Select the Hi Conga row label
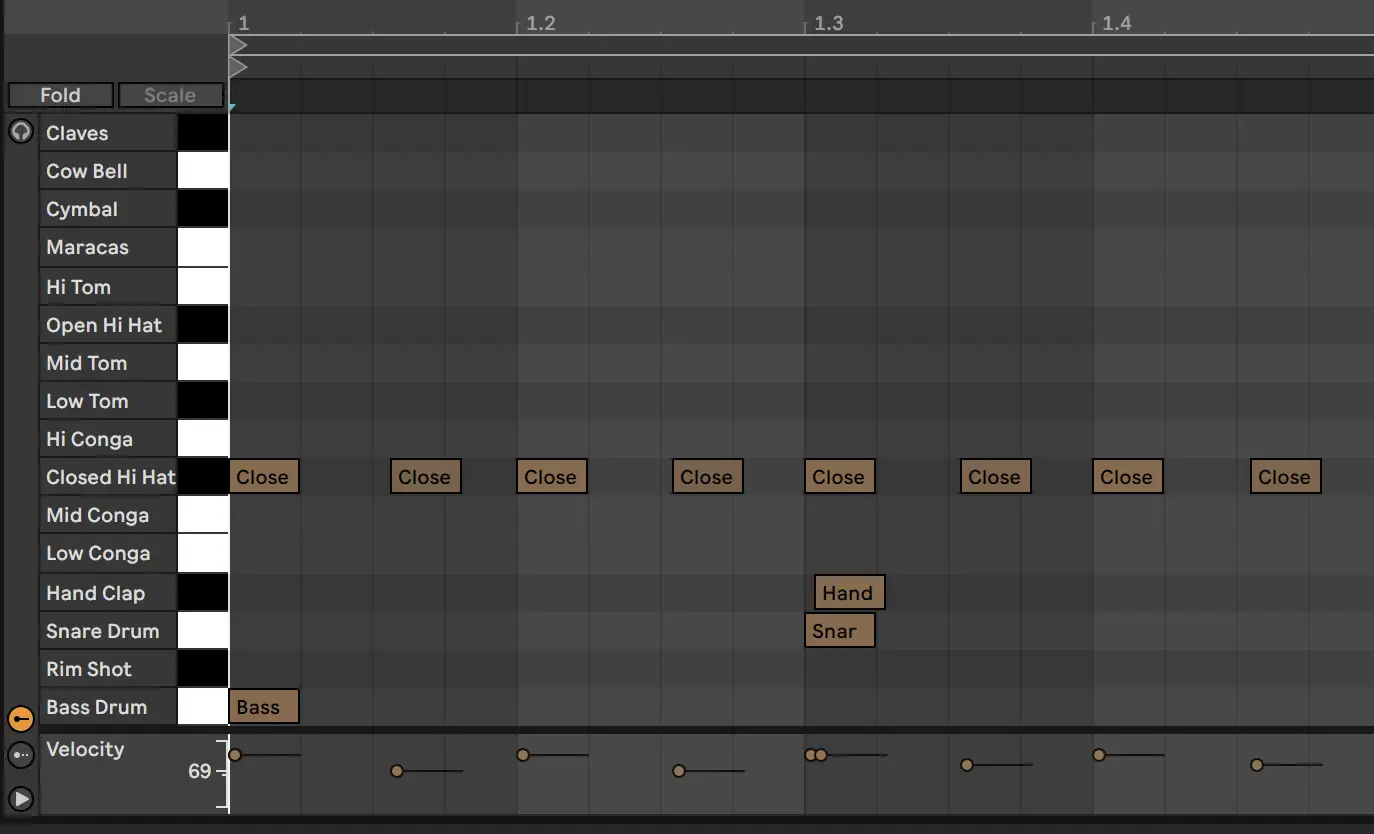The image size is (1374, 834). [x=88, y=439]
